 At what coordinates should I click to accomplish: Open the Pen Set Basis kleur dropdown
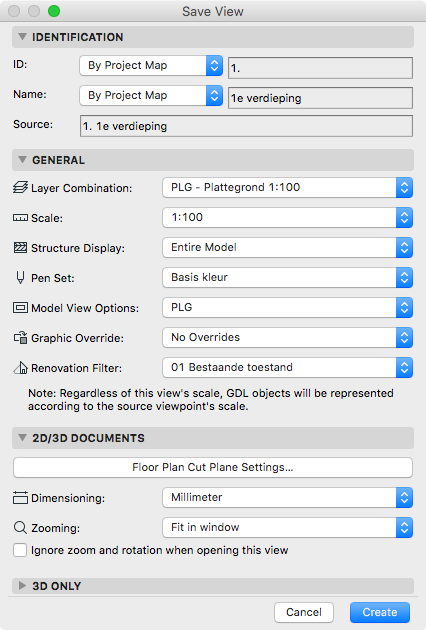pos(287,277)
